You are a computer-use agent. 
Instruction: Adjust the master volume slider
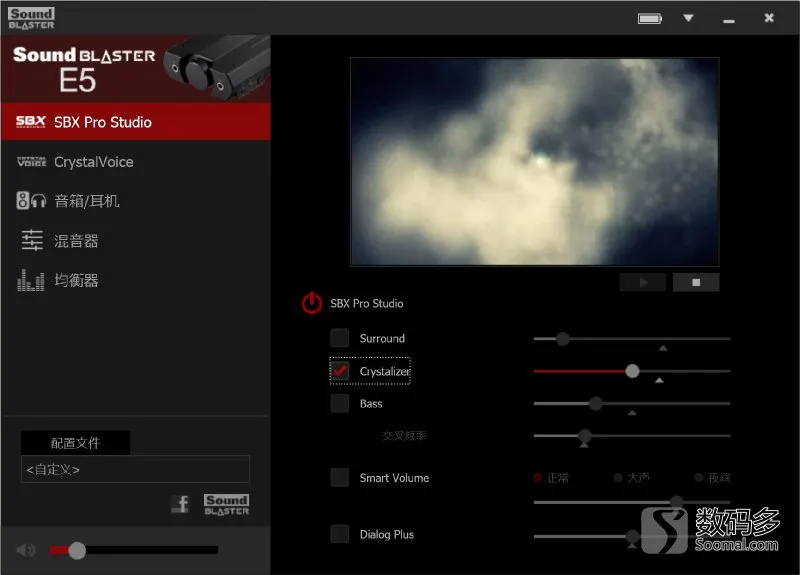pyautogui.click(x=134, y=550)
